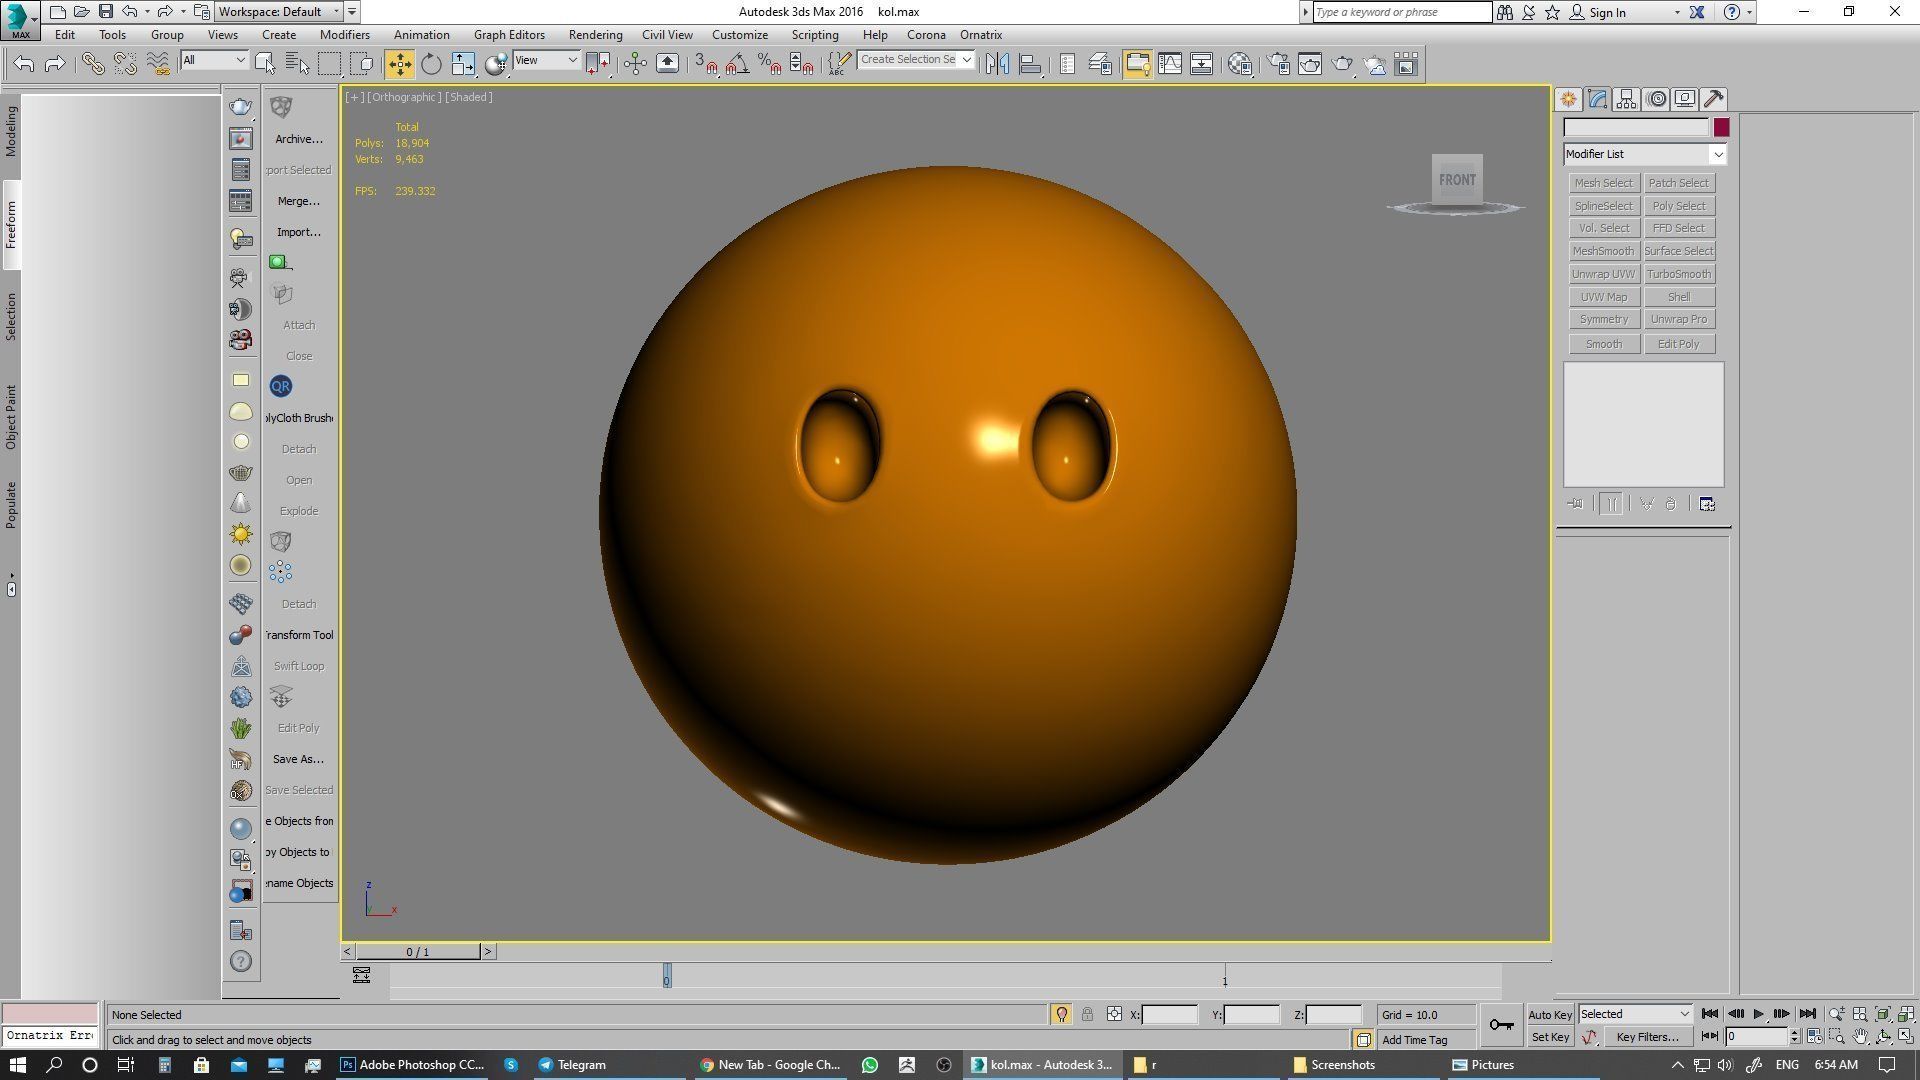
Task: Open Time Configuration icon
Action: 1813,1037
